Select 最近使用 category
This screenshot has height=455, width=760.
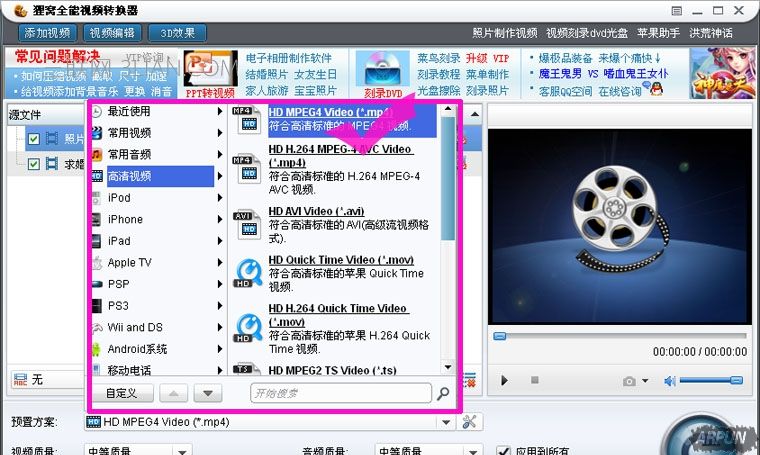tap(129, 111)
